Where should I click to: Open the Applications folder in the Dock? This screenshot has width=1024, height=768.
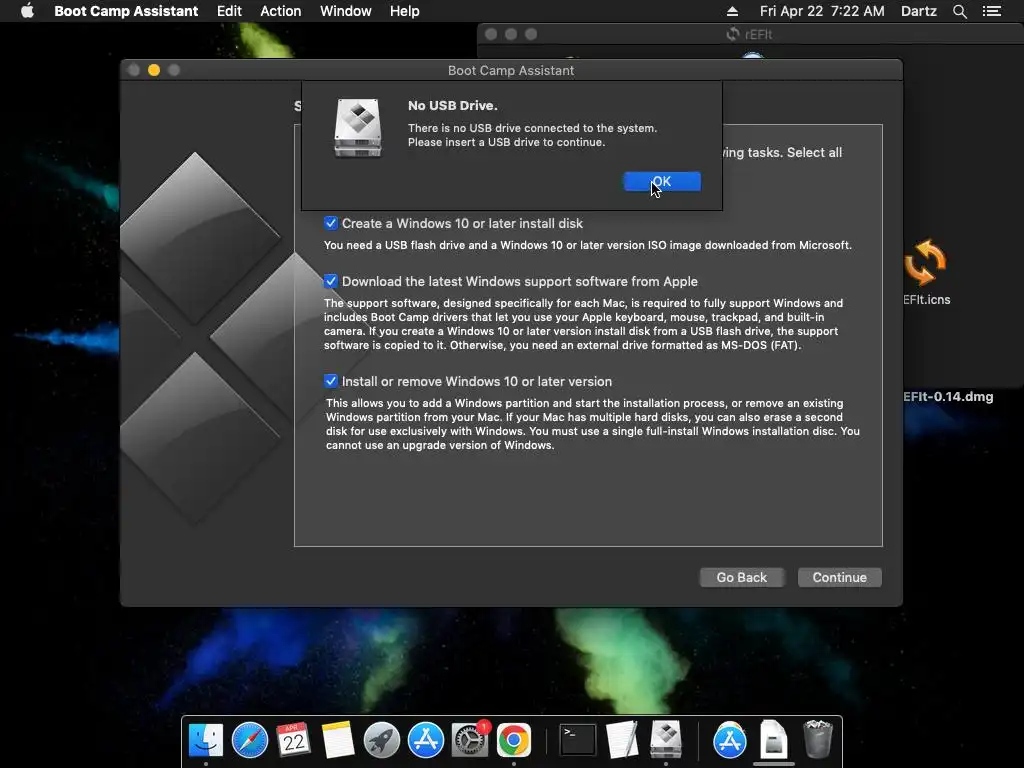[x=729, y=741]
